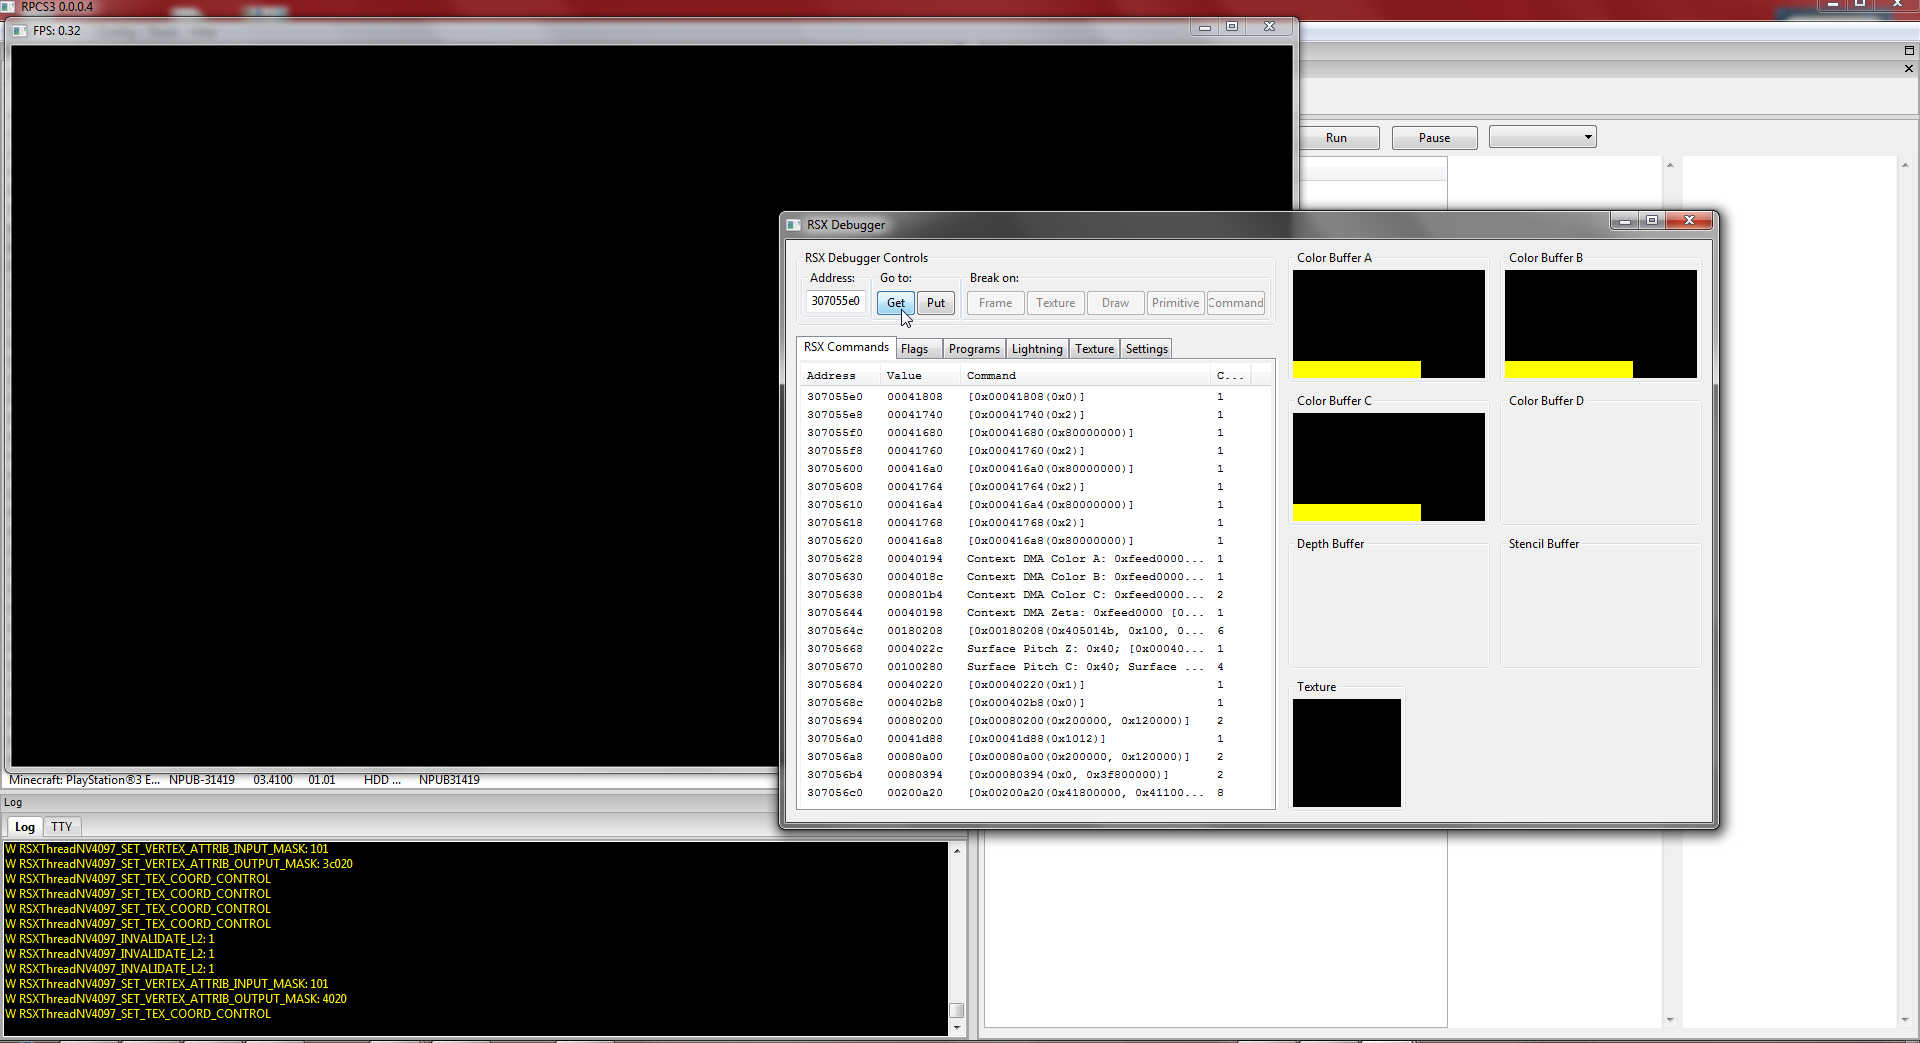This screenshot has width=1920, height=1043.
Task: Open the Lightning tab
Action: pos(1037,349)
